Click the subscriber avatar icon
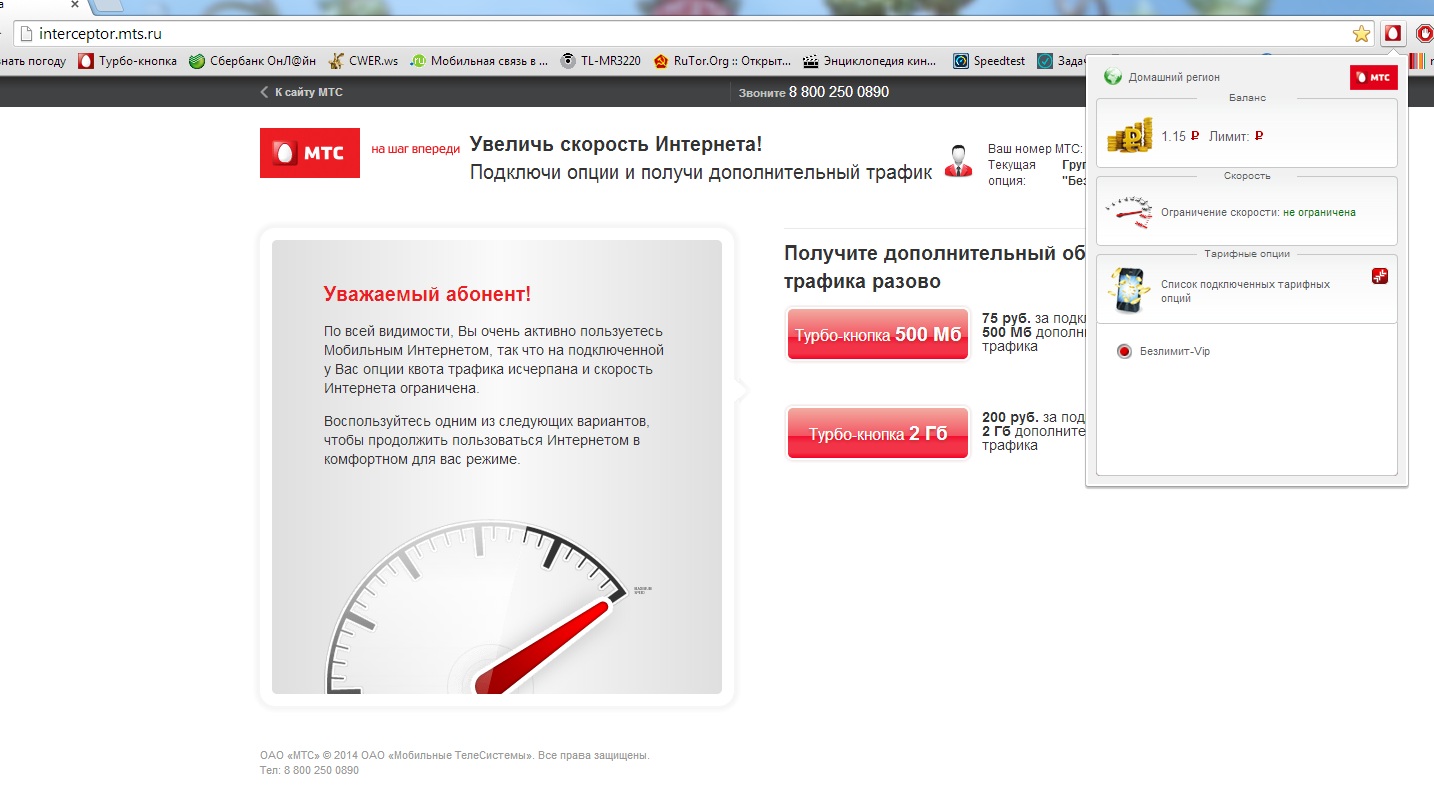Screen dimensions: 1434x800 pyautogui.click(x=959, y=161)
